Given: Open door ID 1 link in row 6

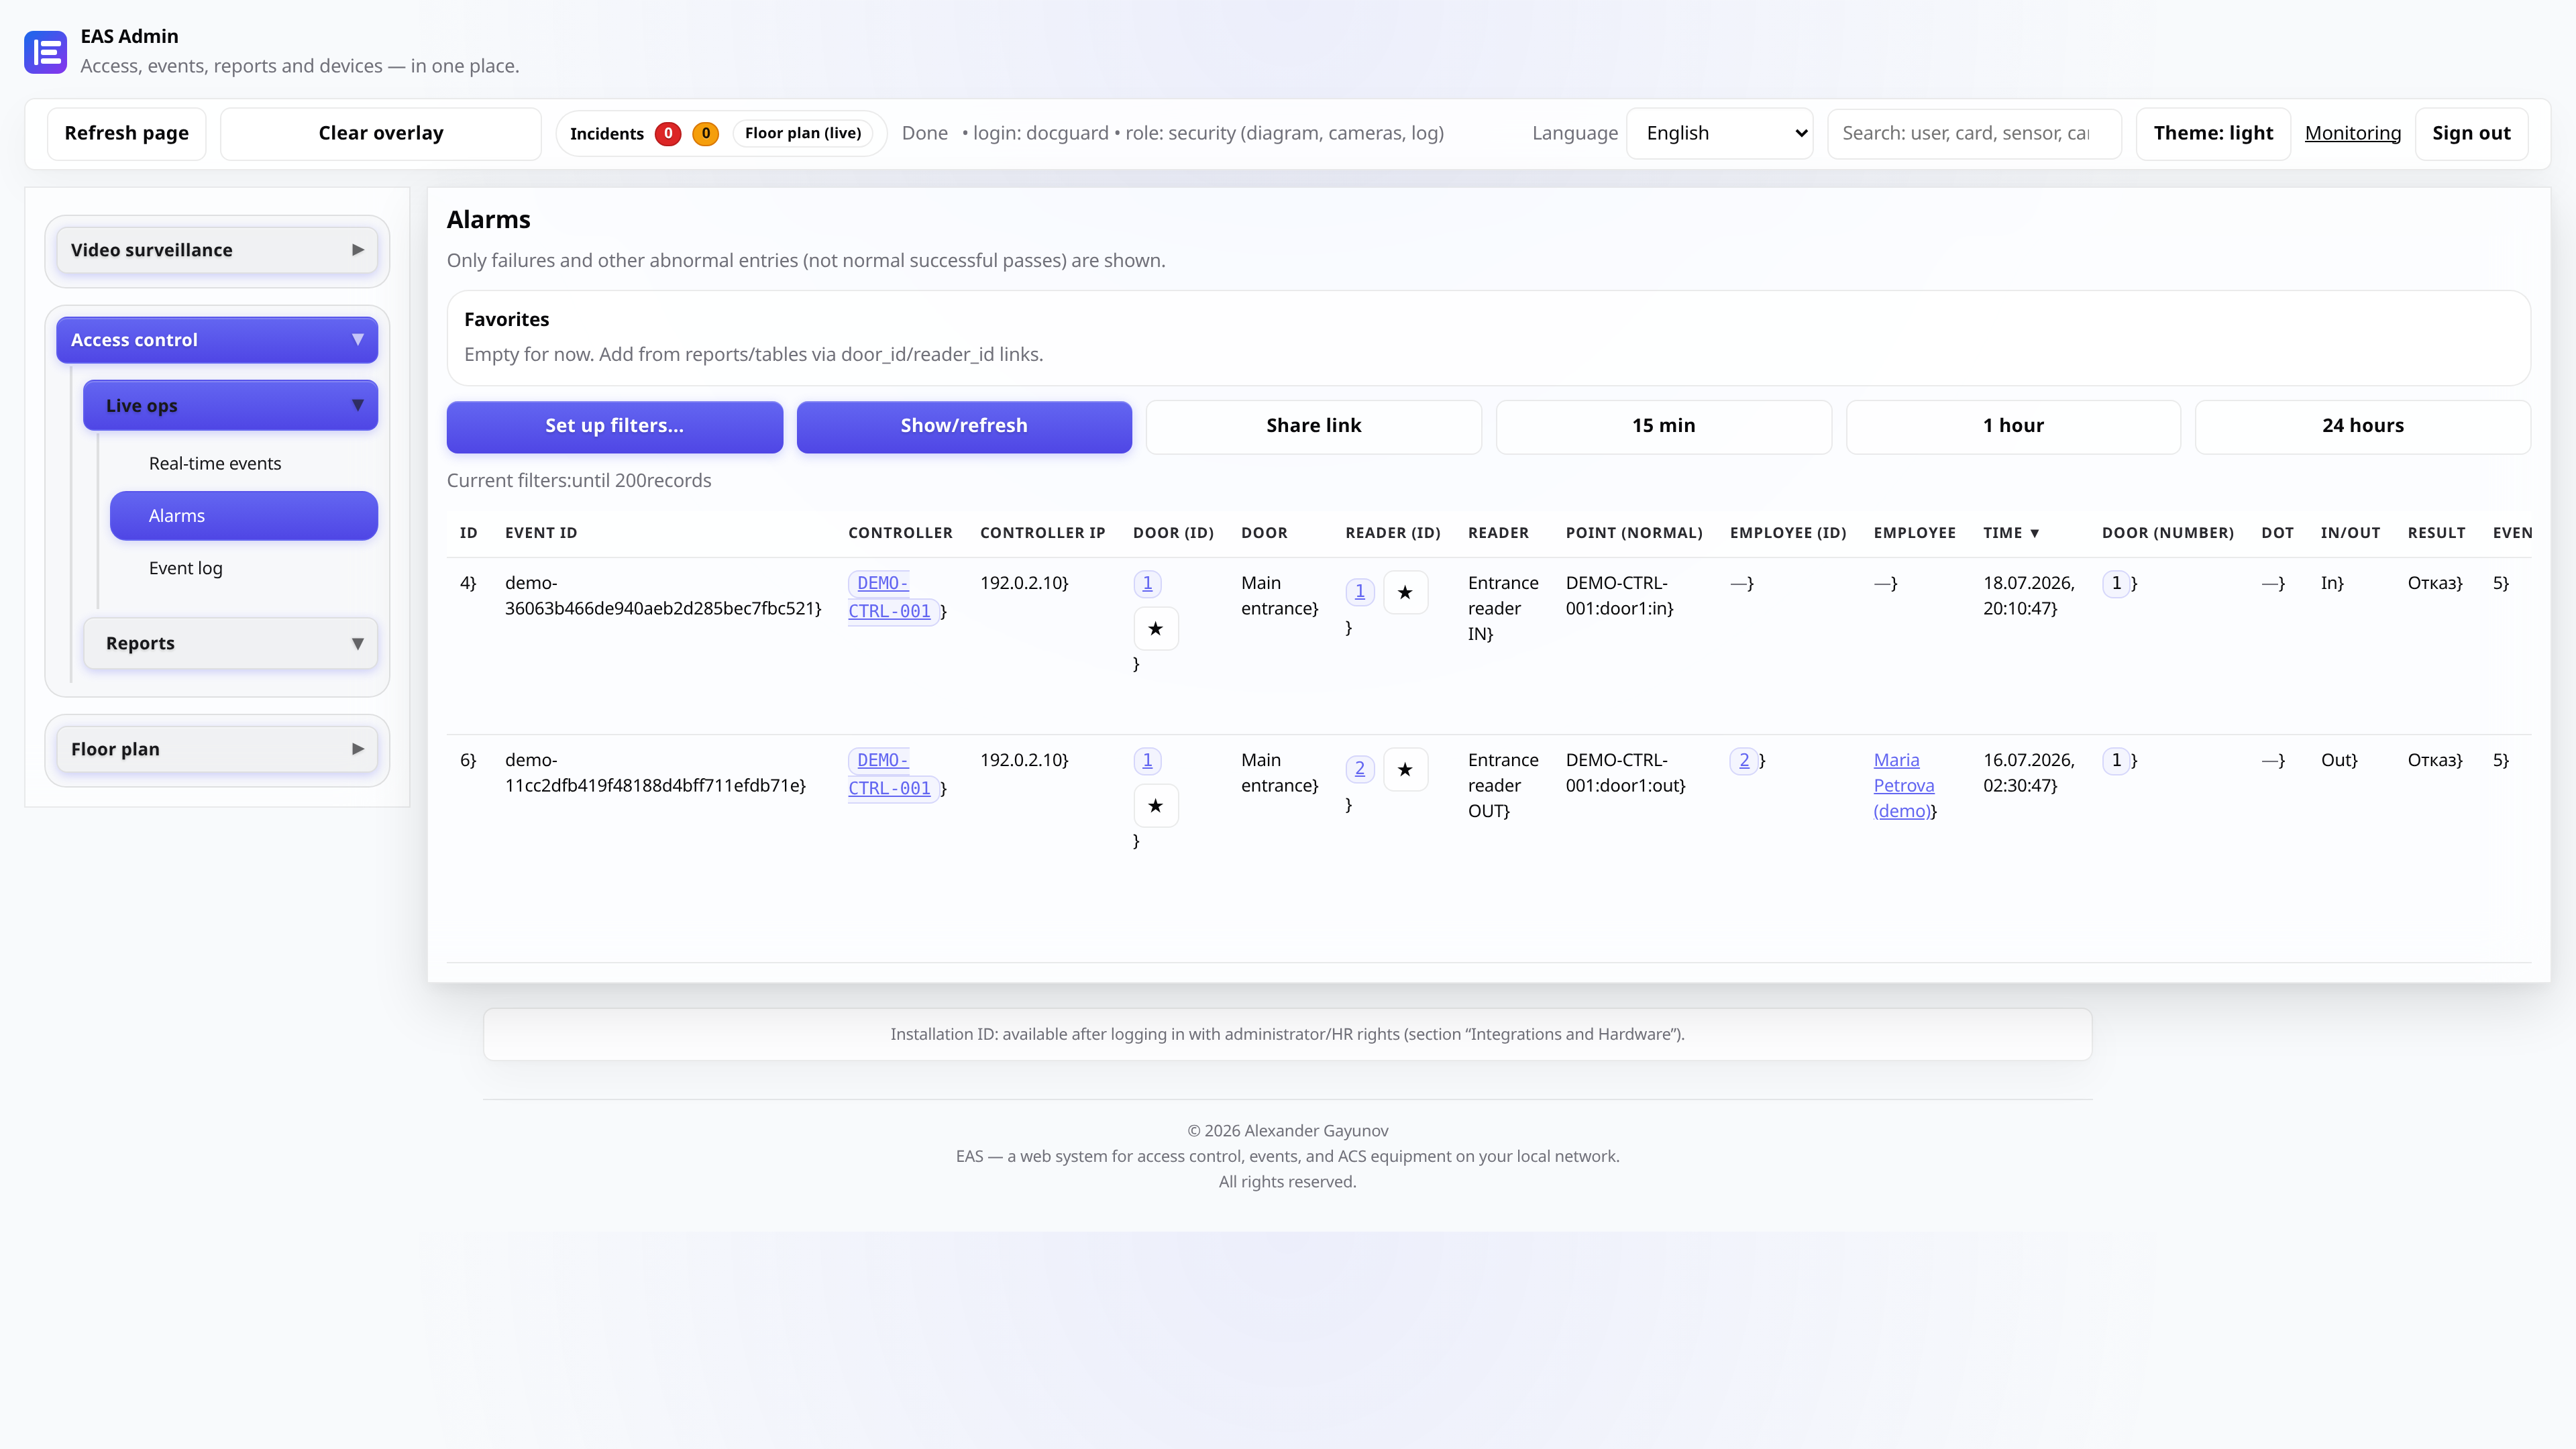Looking at the screenshot, I should click(1147, 760).
